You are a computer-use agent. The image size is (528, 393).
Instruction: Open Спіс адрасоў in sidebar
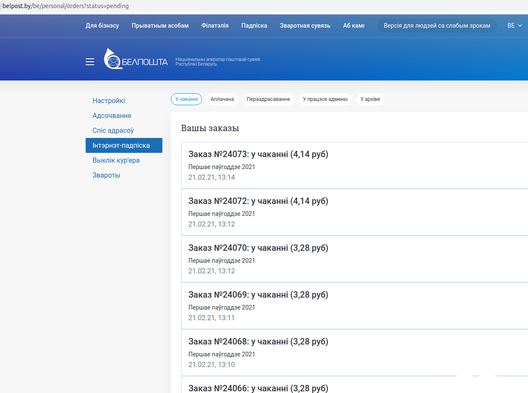[113, 130]
